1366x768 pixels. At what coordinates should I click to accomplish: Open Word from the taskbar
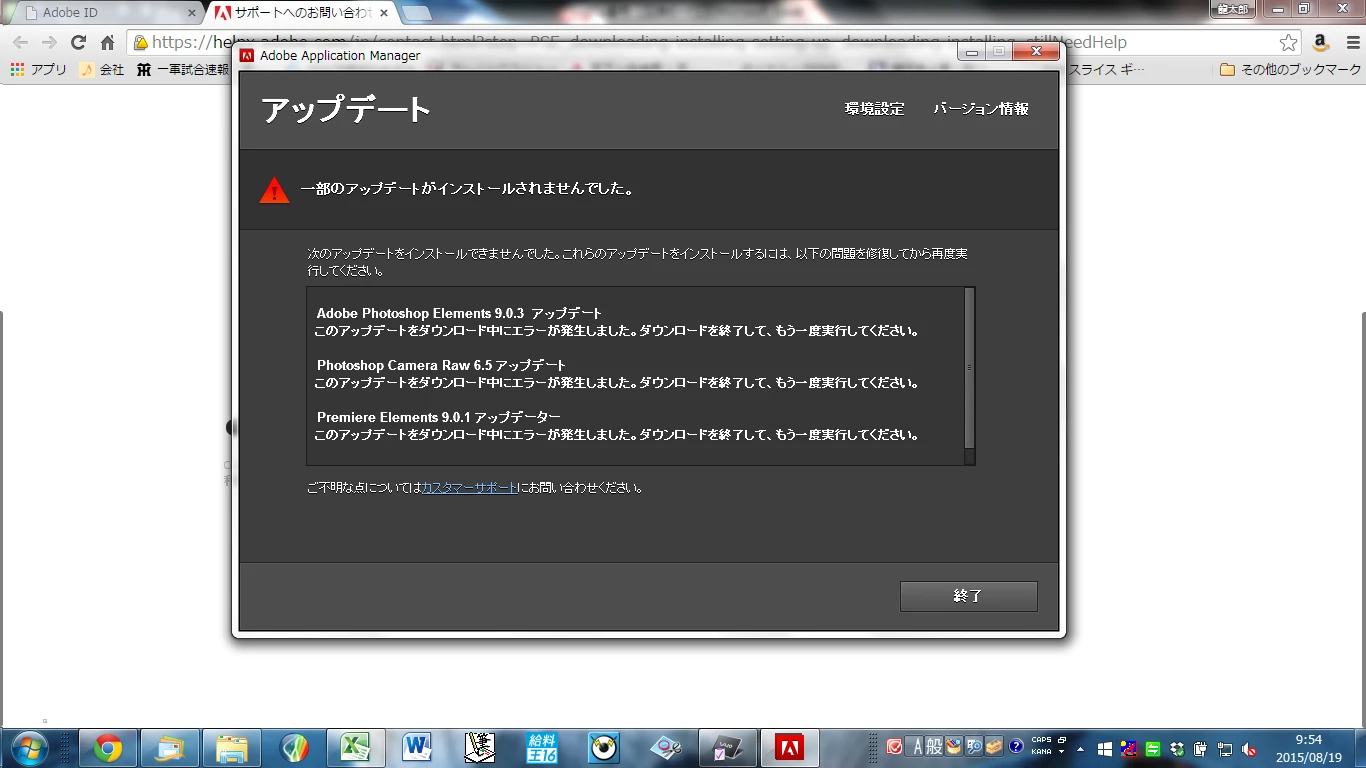point(417,747)
